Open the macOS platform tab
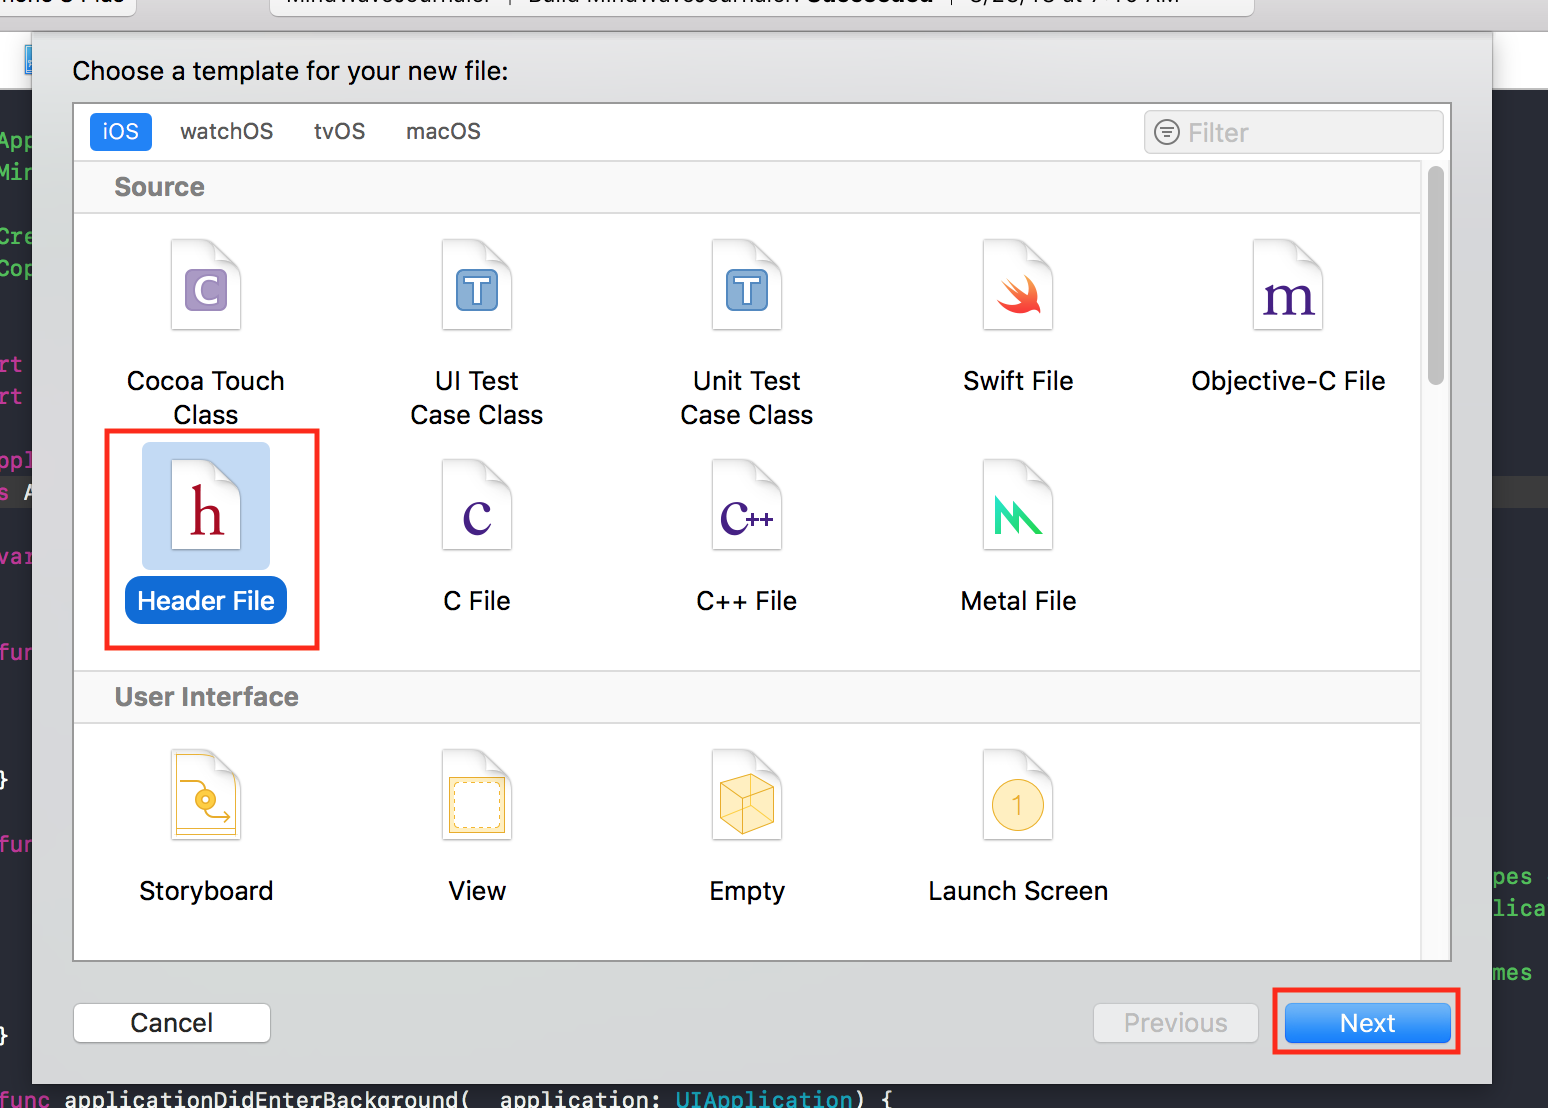1548x1108 pixels. coord(443,132)
